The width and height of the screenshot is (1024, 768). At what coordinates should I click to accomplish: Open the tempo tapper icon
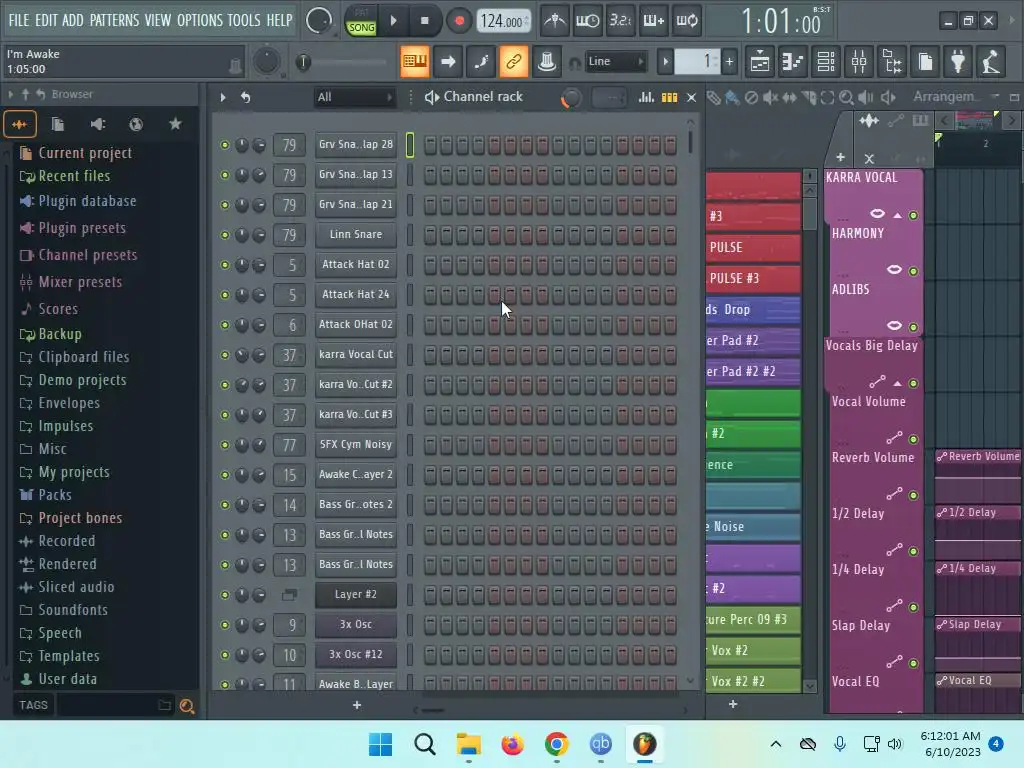[x=991, y=62]
